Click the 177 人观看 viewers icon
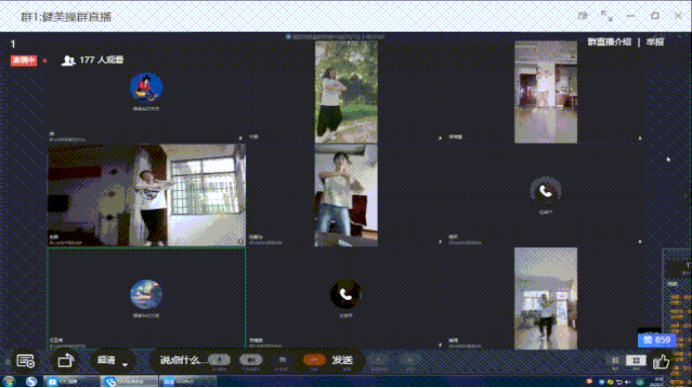The image size is (692, 388). pos(68,60)
